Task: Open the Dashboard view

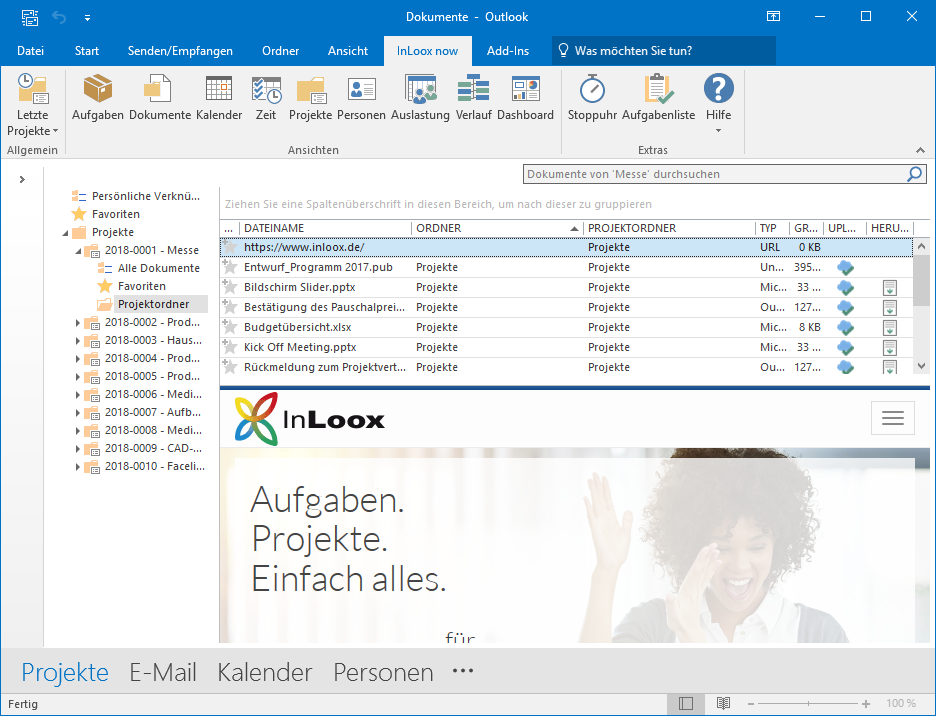Action: [x=525, y=98]
